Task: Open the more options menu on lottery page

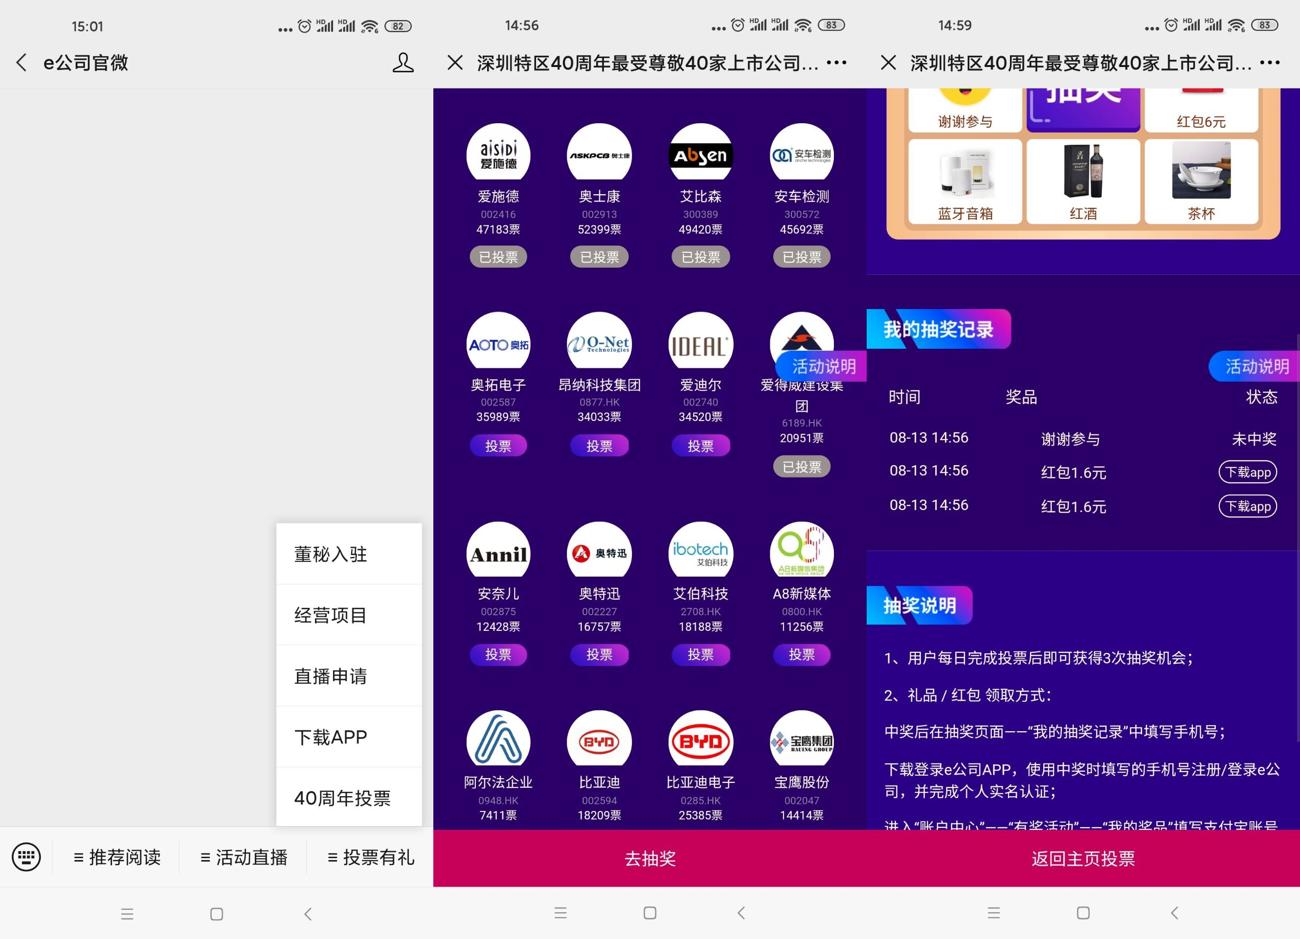Action: [x=1270, y=62]
